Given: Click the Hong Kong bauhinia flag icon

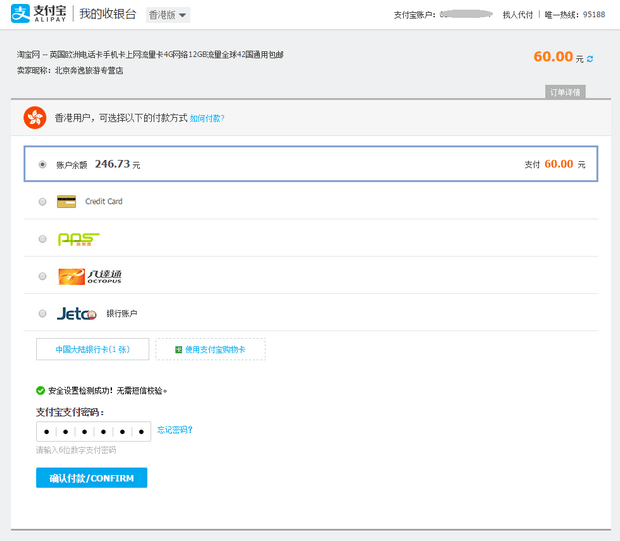Looking at the screenshot, I should 35,117.
